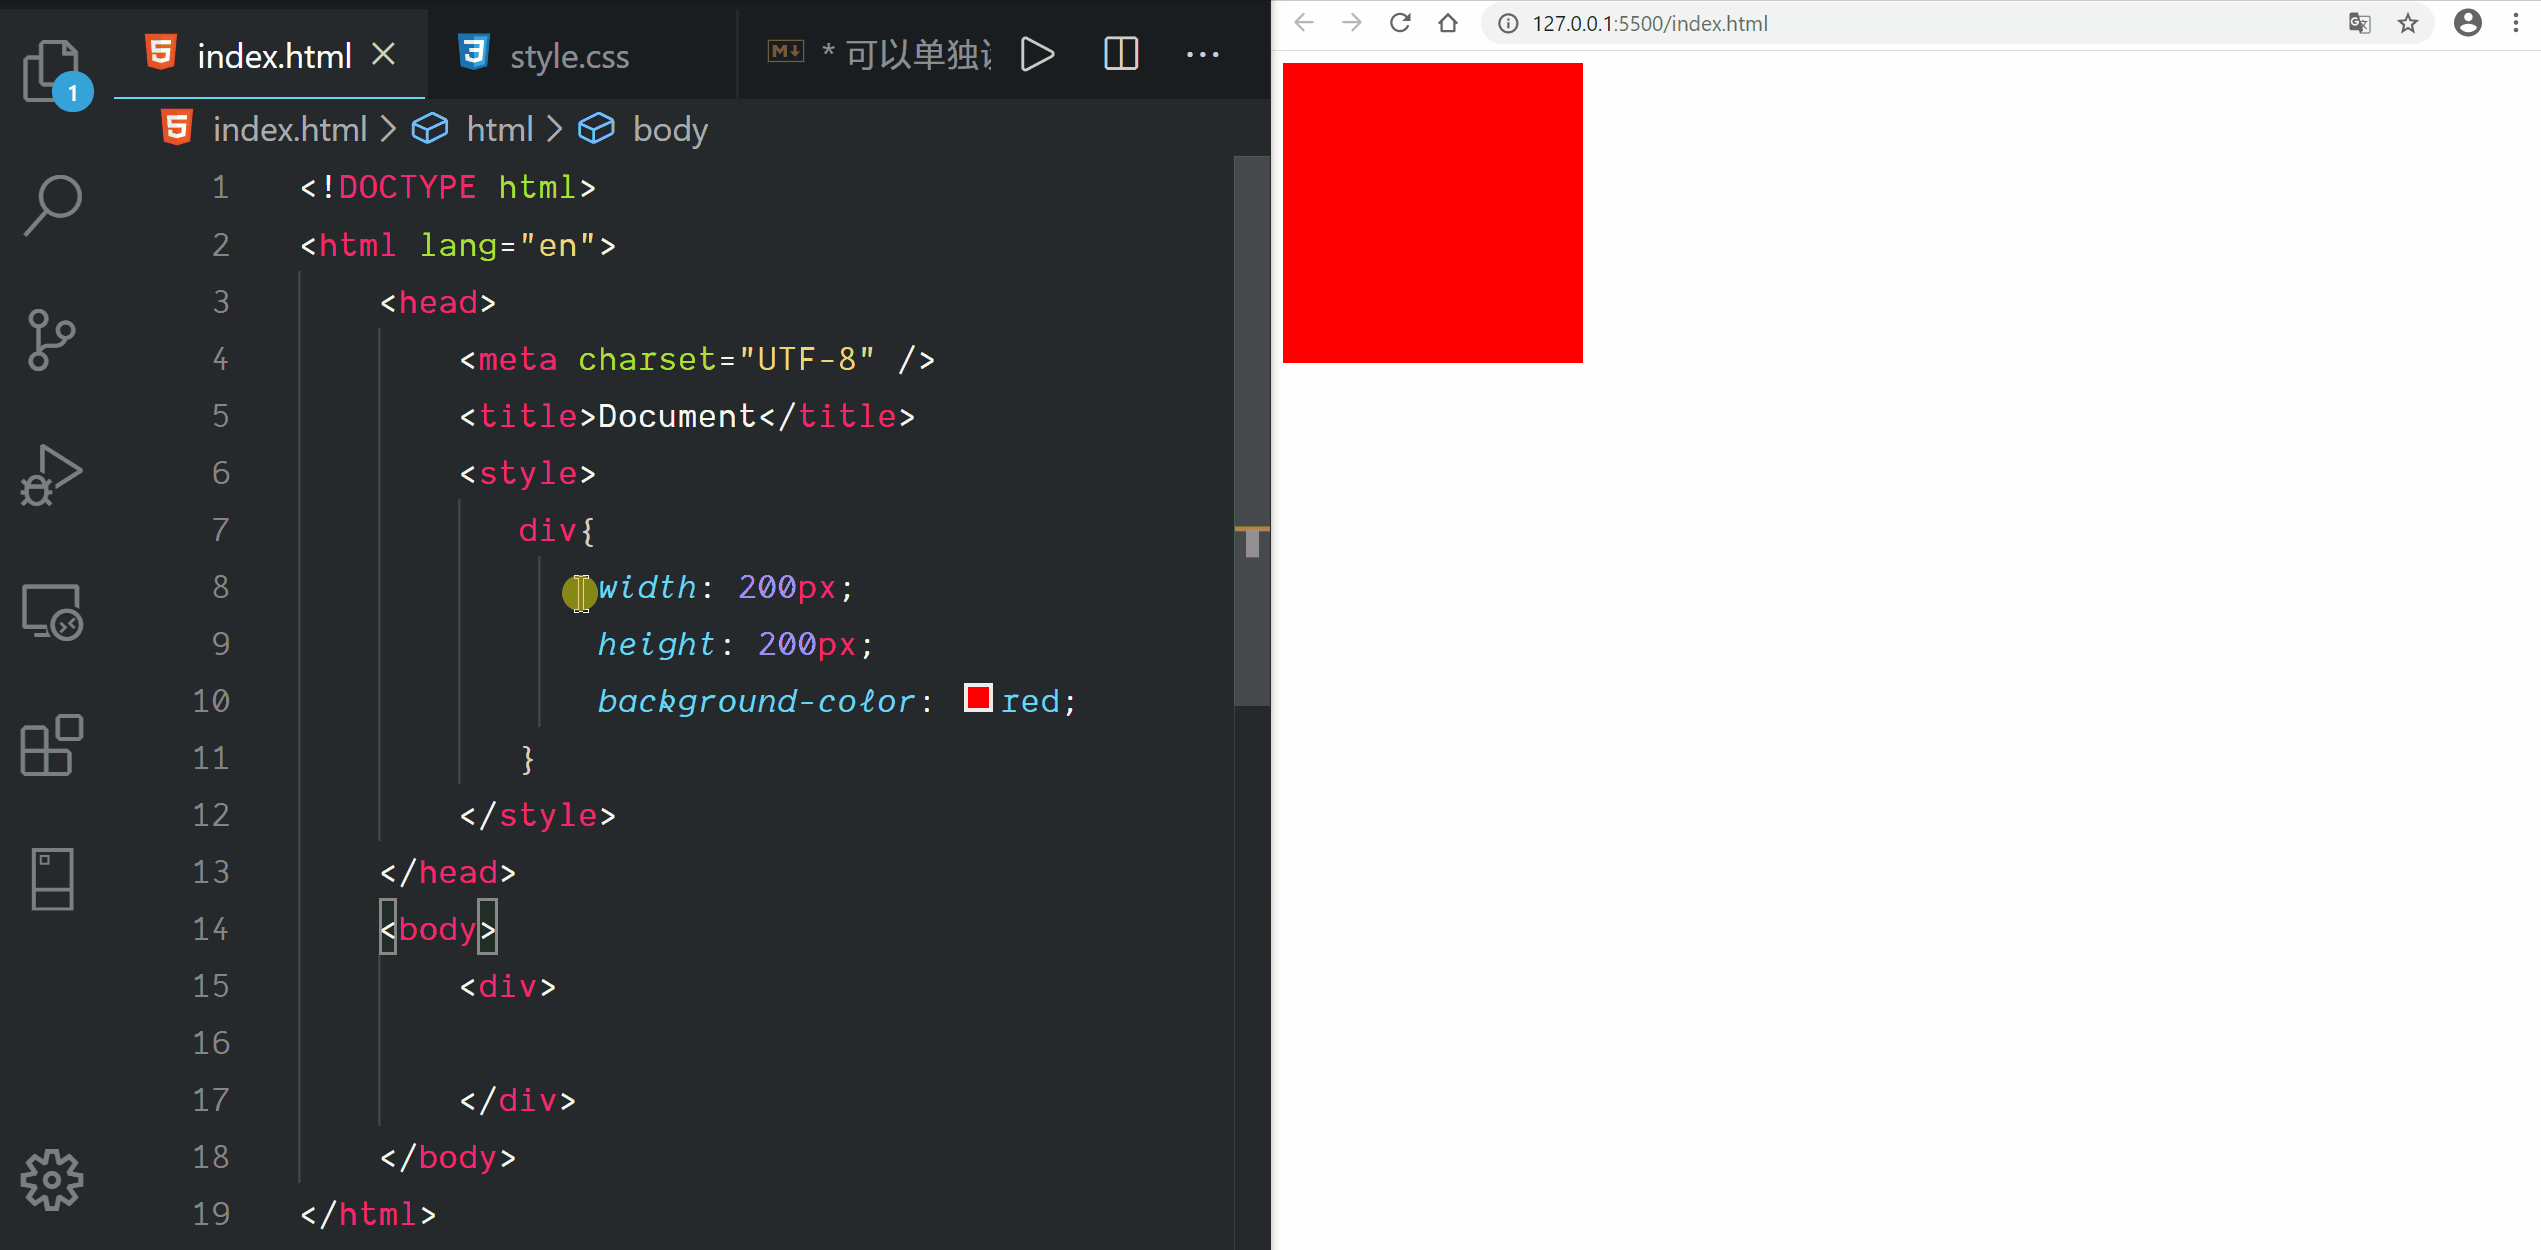Viewport: 2541px width, 1250px height.
Task: Click 'width' property on line 8
Action: (x=647, y=587)
